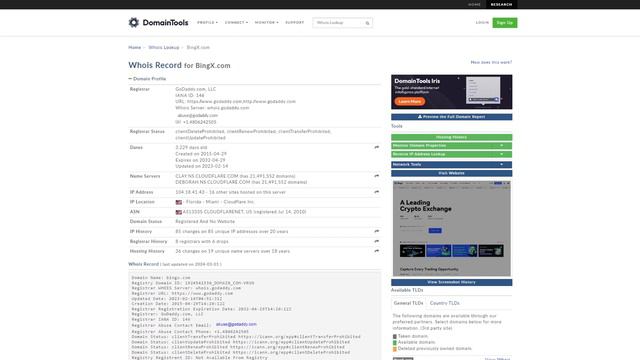The width and height of the screenshot is (640, 360).
Task: Open the Monitor dropdown menu
Action: [x=267, y=22]
